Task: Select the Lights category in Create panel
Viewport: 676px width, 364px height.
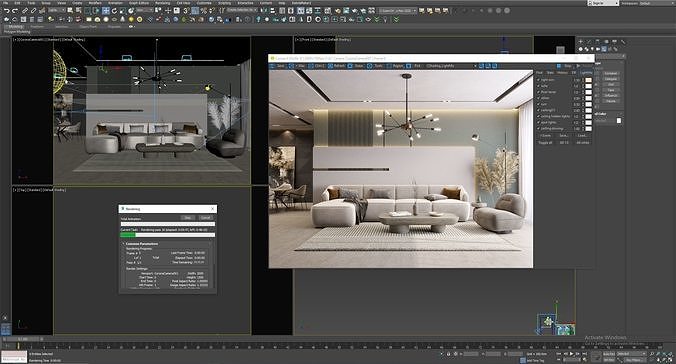Action: point(592,49)
